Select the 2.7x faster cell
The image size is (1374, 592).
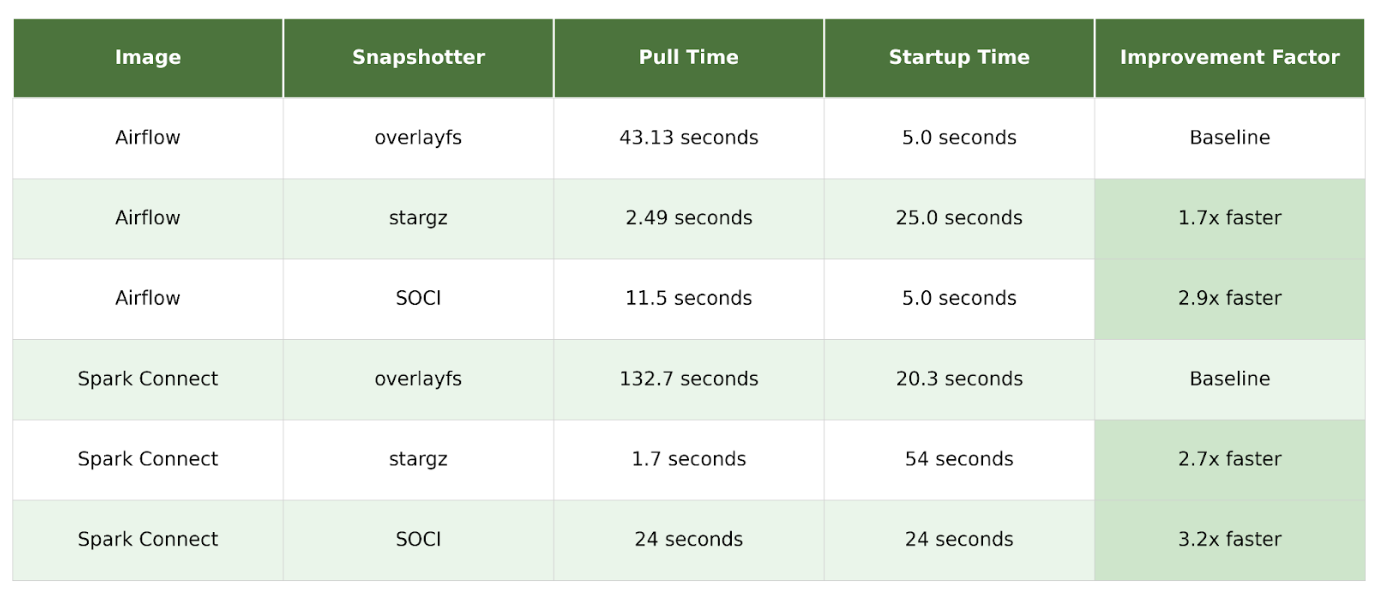pyautogui.click(x=1229, y=459)
